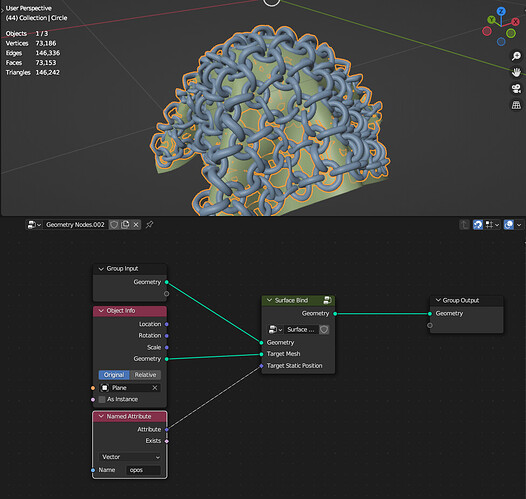Click the Triangles 146,242 statistic text
The width and height of the screenshot is (526, 499).
pos(33,72)
